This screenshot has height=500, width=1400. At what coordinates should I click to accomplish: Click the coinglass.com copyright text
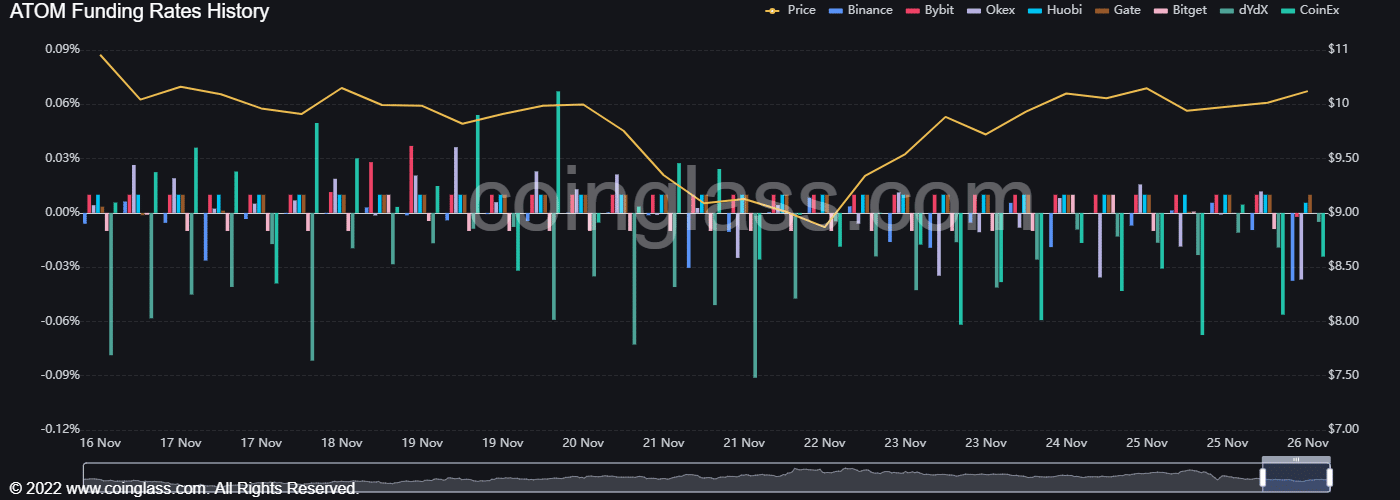[185, 488]
